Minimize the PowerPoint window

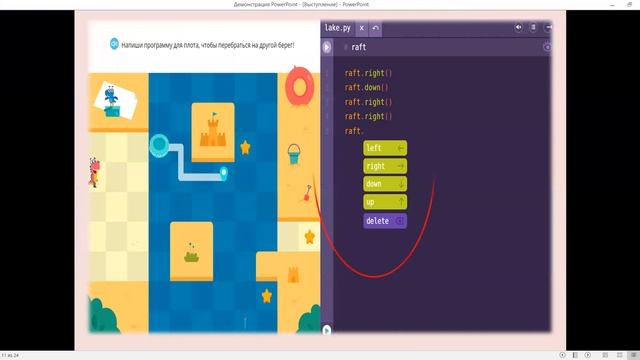(x=612, y=4)
